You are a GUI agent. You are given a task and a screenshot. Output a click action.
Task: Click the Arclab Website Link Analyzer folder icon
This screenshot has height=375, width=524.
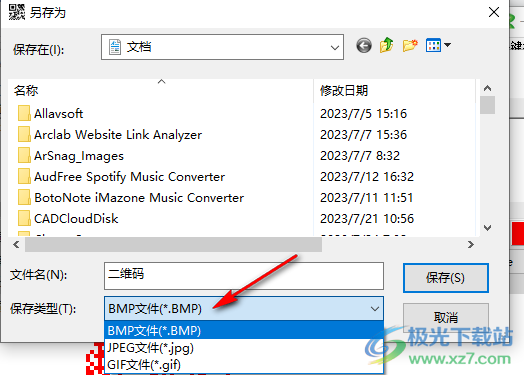click(x=24, y=135)
